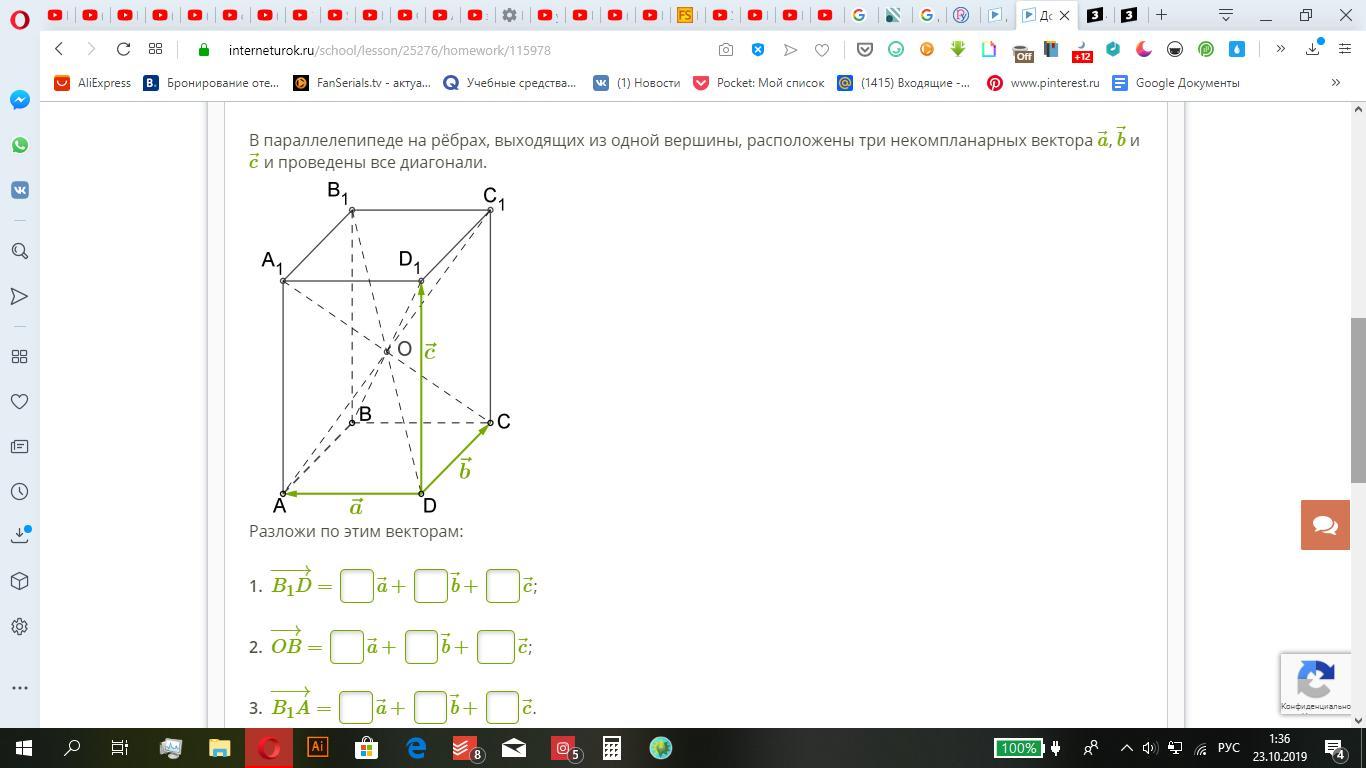Reload the current page
Image resolution: width=1366 pixels, height=768 pixels.
(x=123, y=49)
